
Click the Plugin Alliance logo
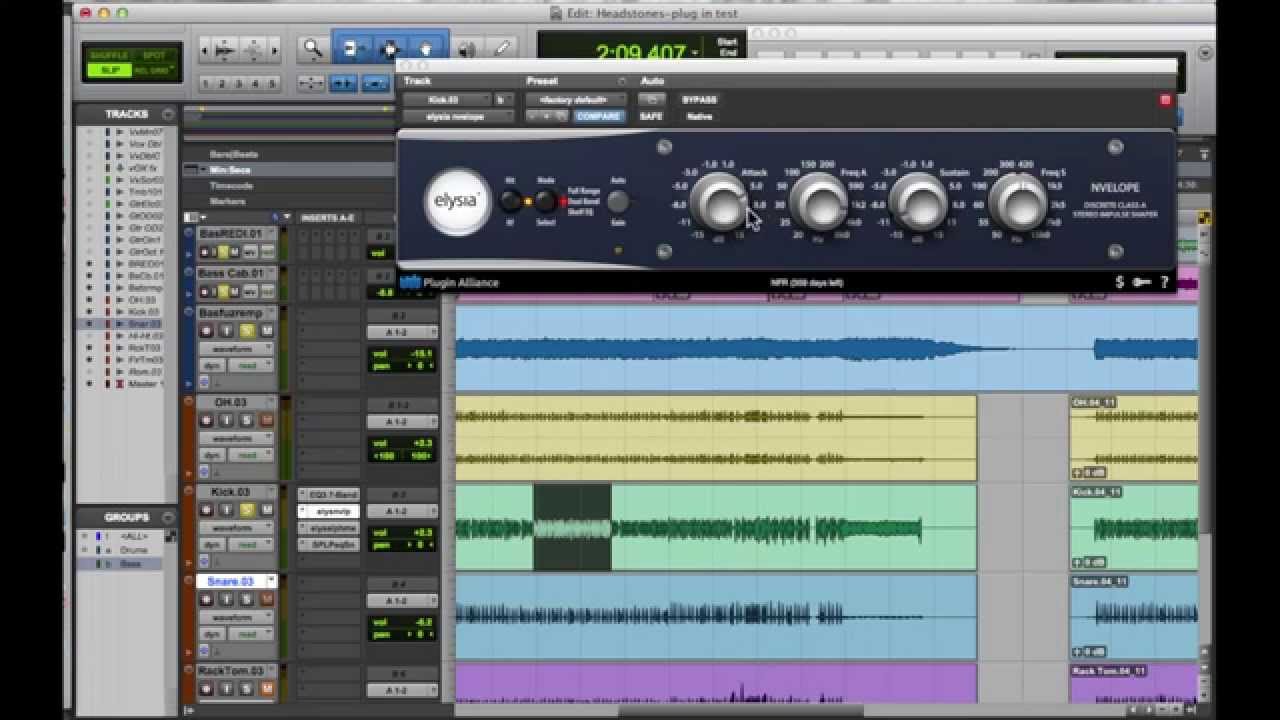[x=449, y=283]
